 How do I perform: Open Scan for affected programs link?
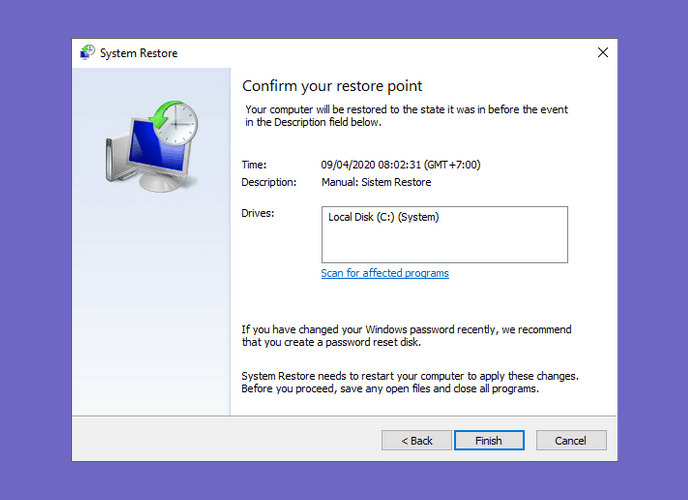coord(385,273)
